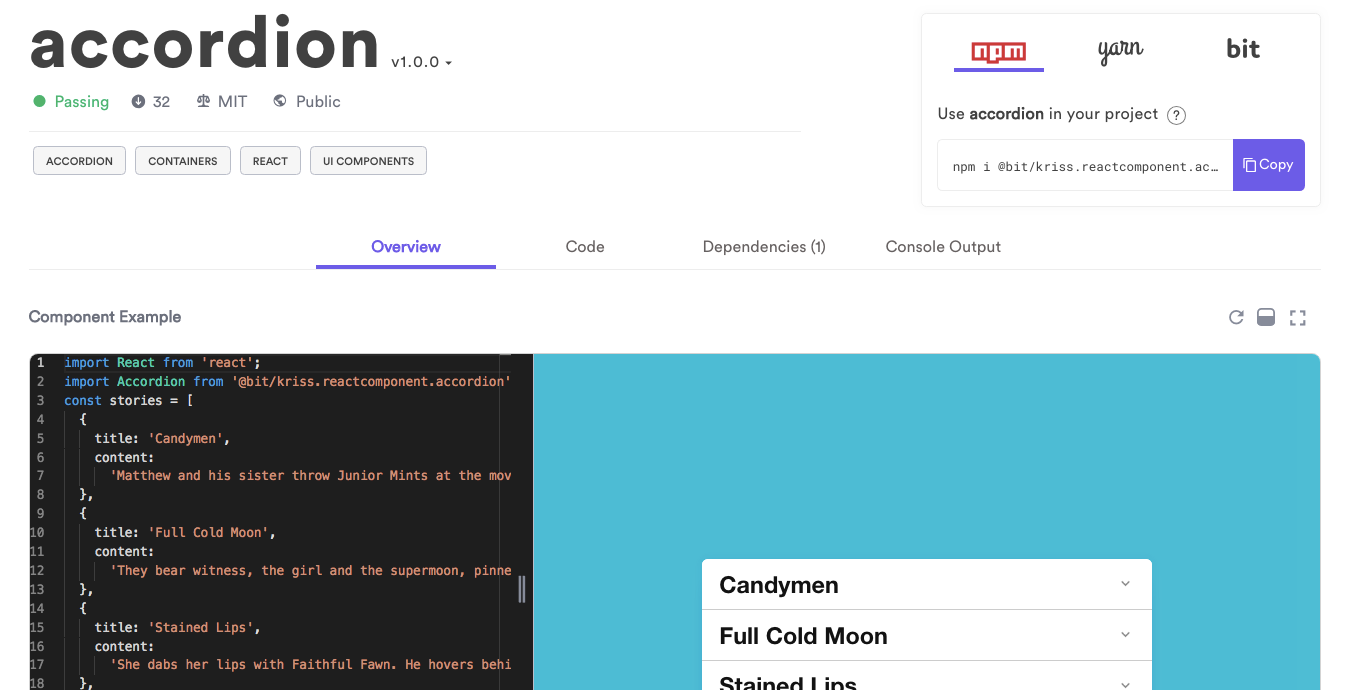This screenshot has width=1363, height=690.
Task: Open the install help question mark
Action: point(1176,115)
